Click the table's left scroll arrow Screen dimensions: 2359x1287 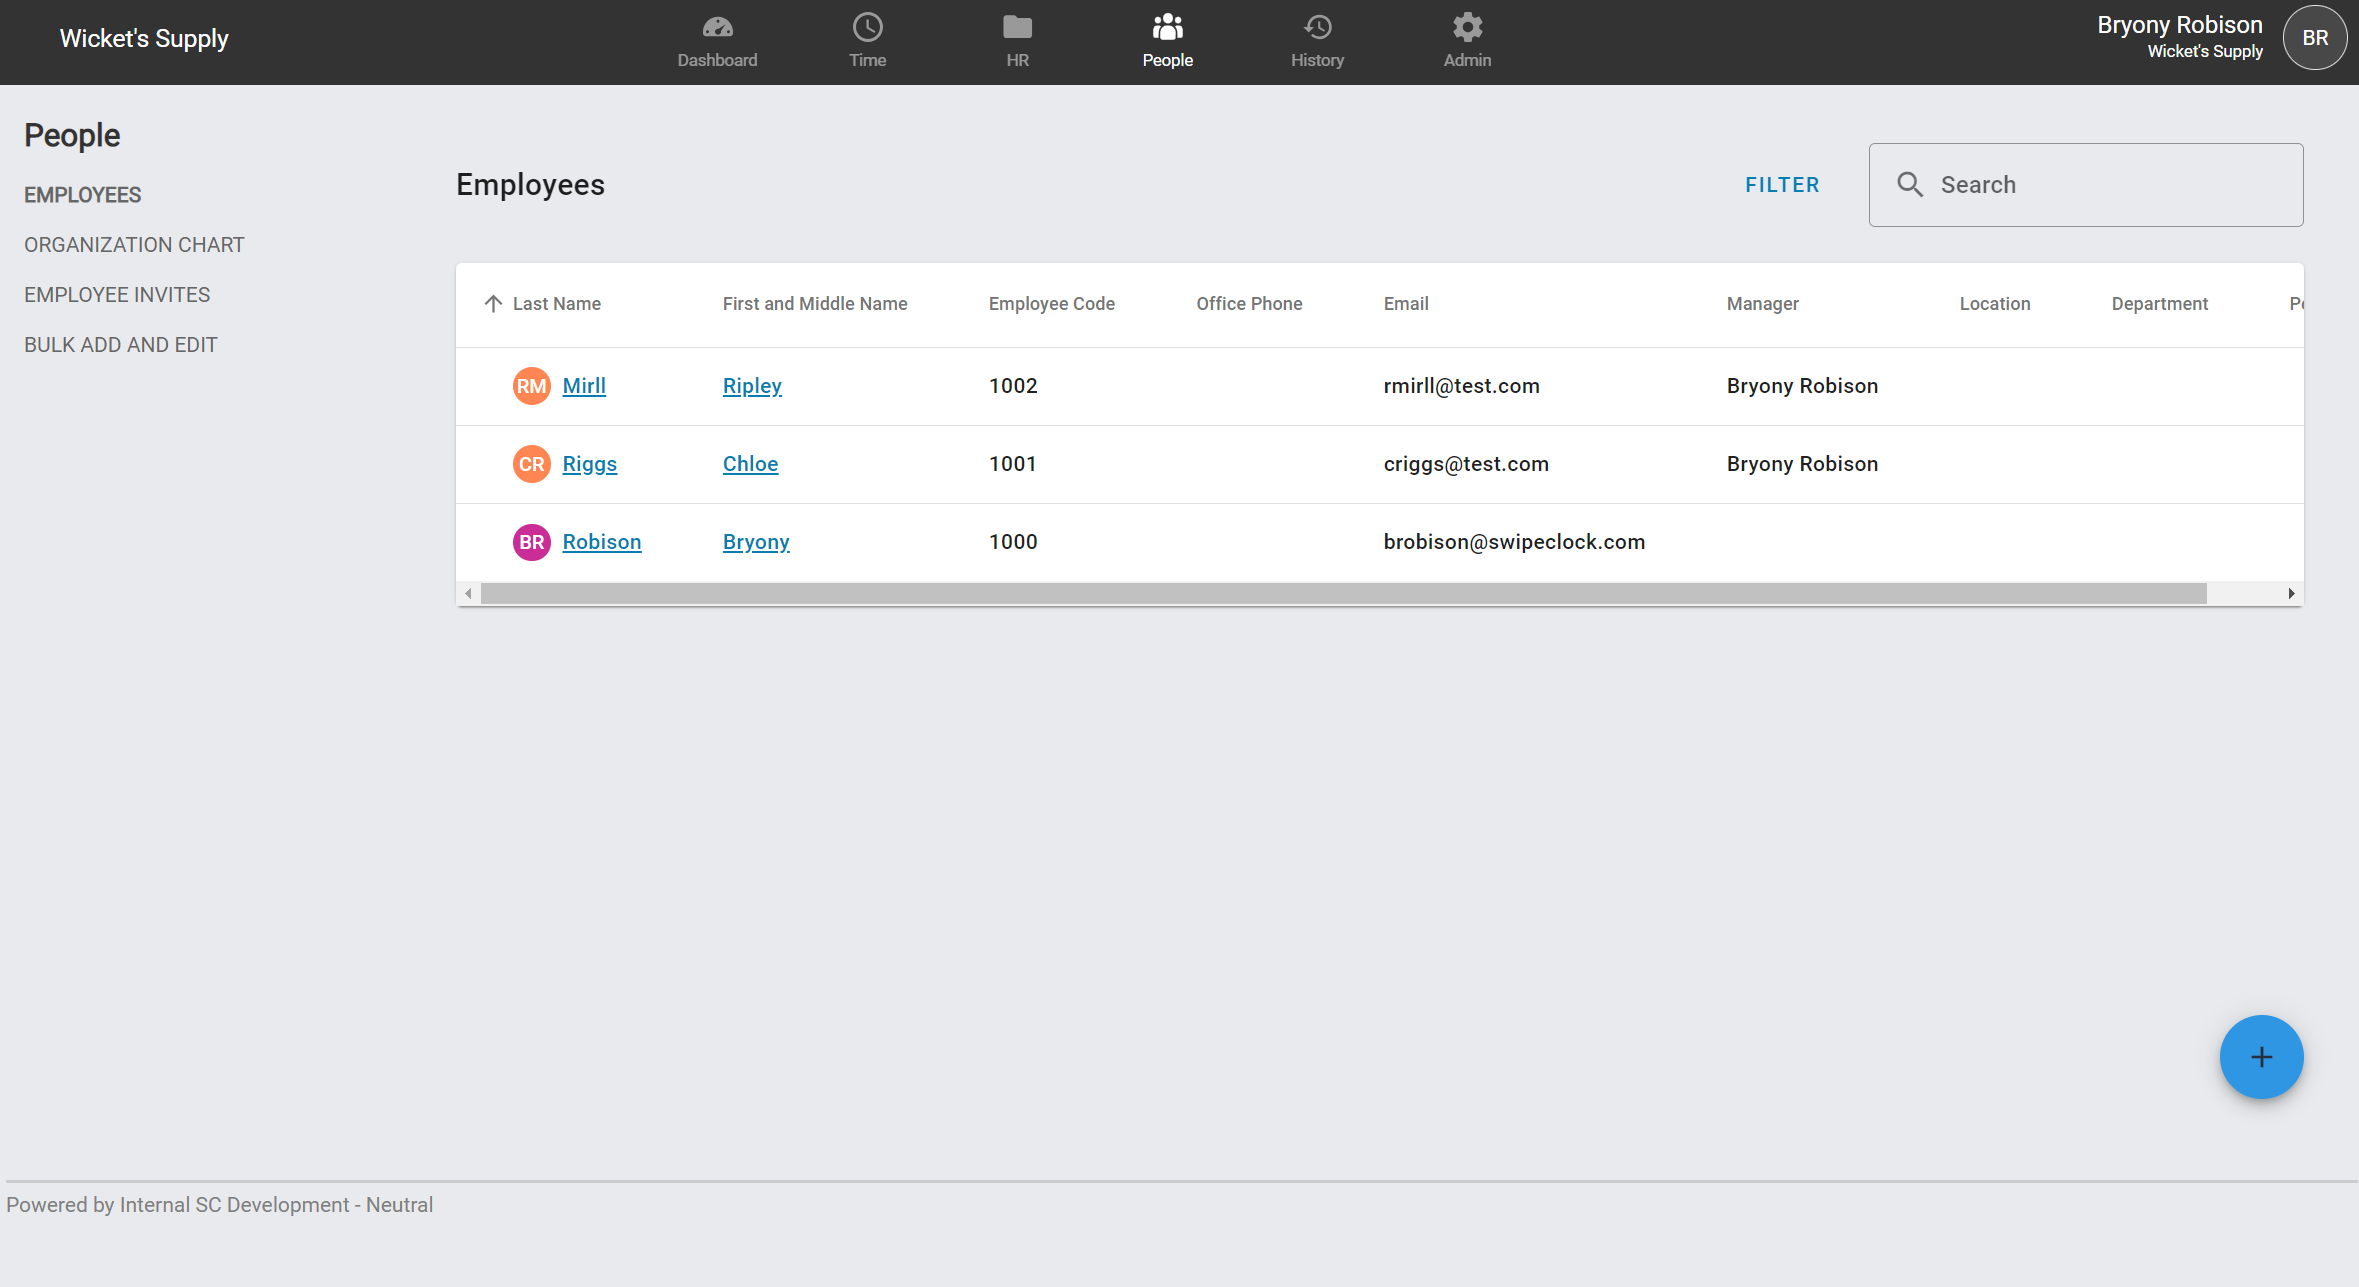click(x=468, y=594)
